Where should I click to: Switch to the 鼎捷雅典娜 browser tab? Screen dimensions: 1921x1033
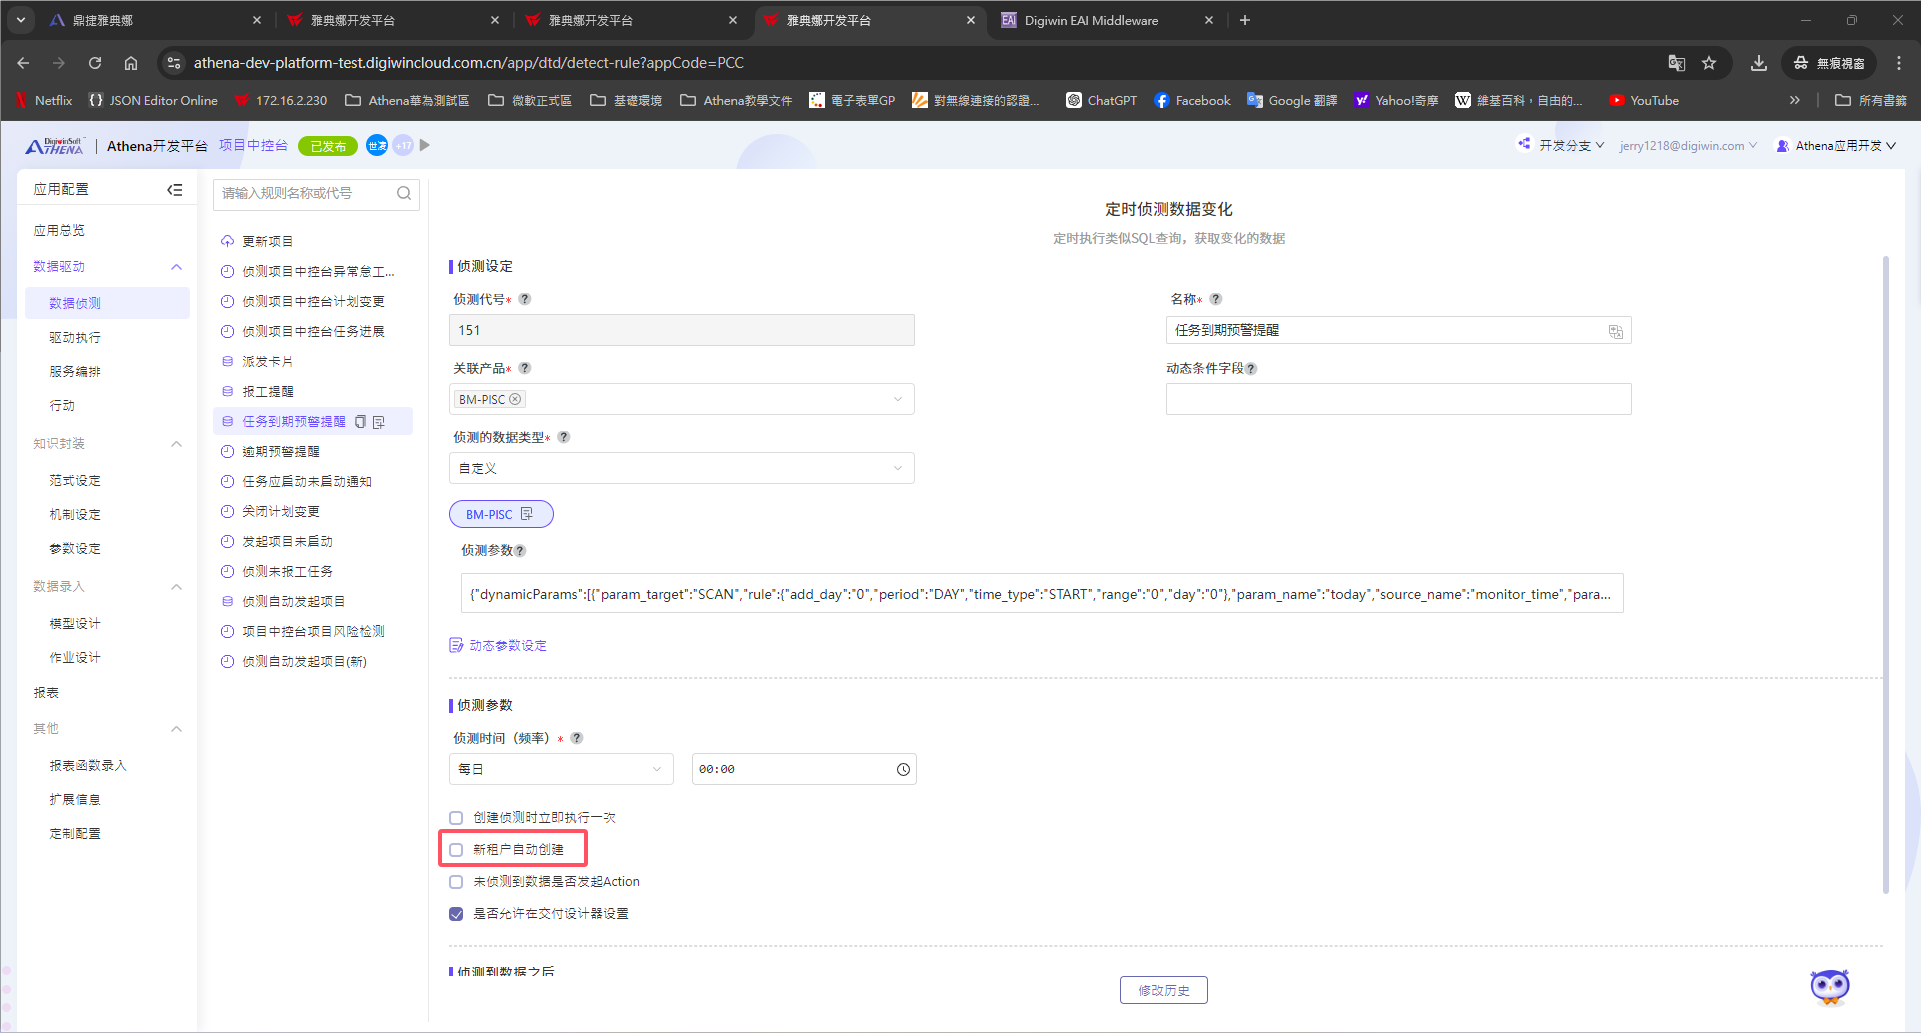[155, 20]
